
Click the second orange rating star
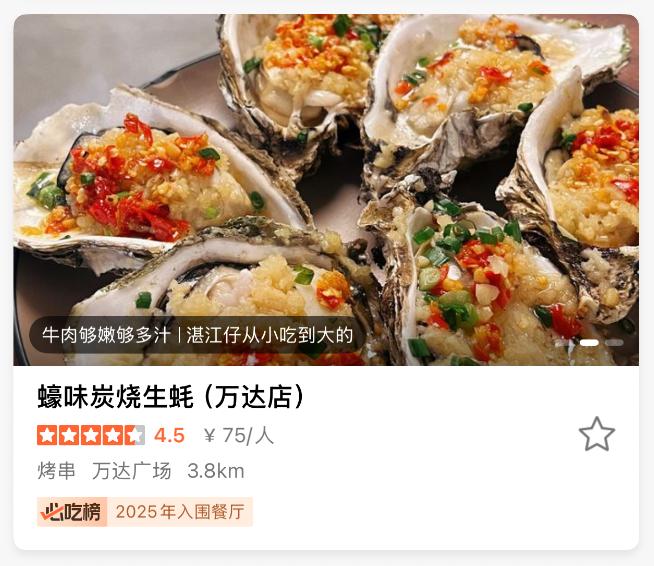click(69, 435)
